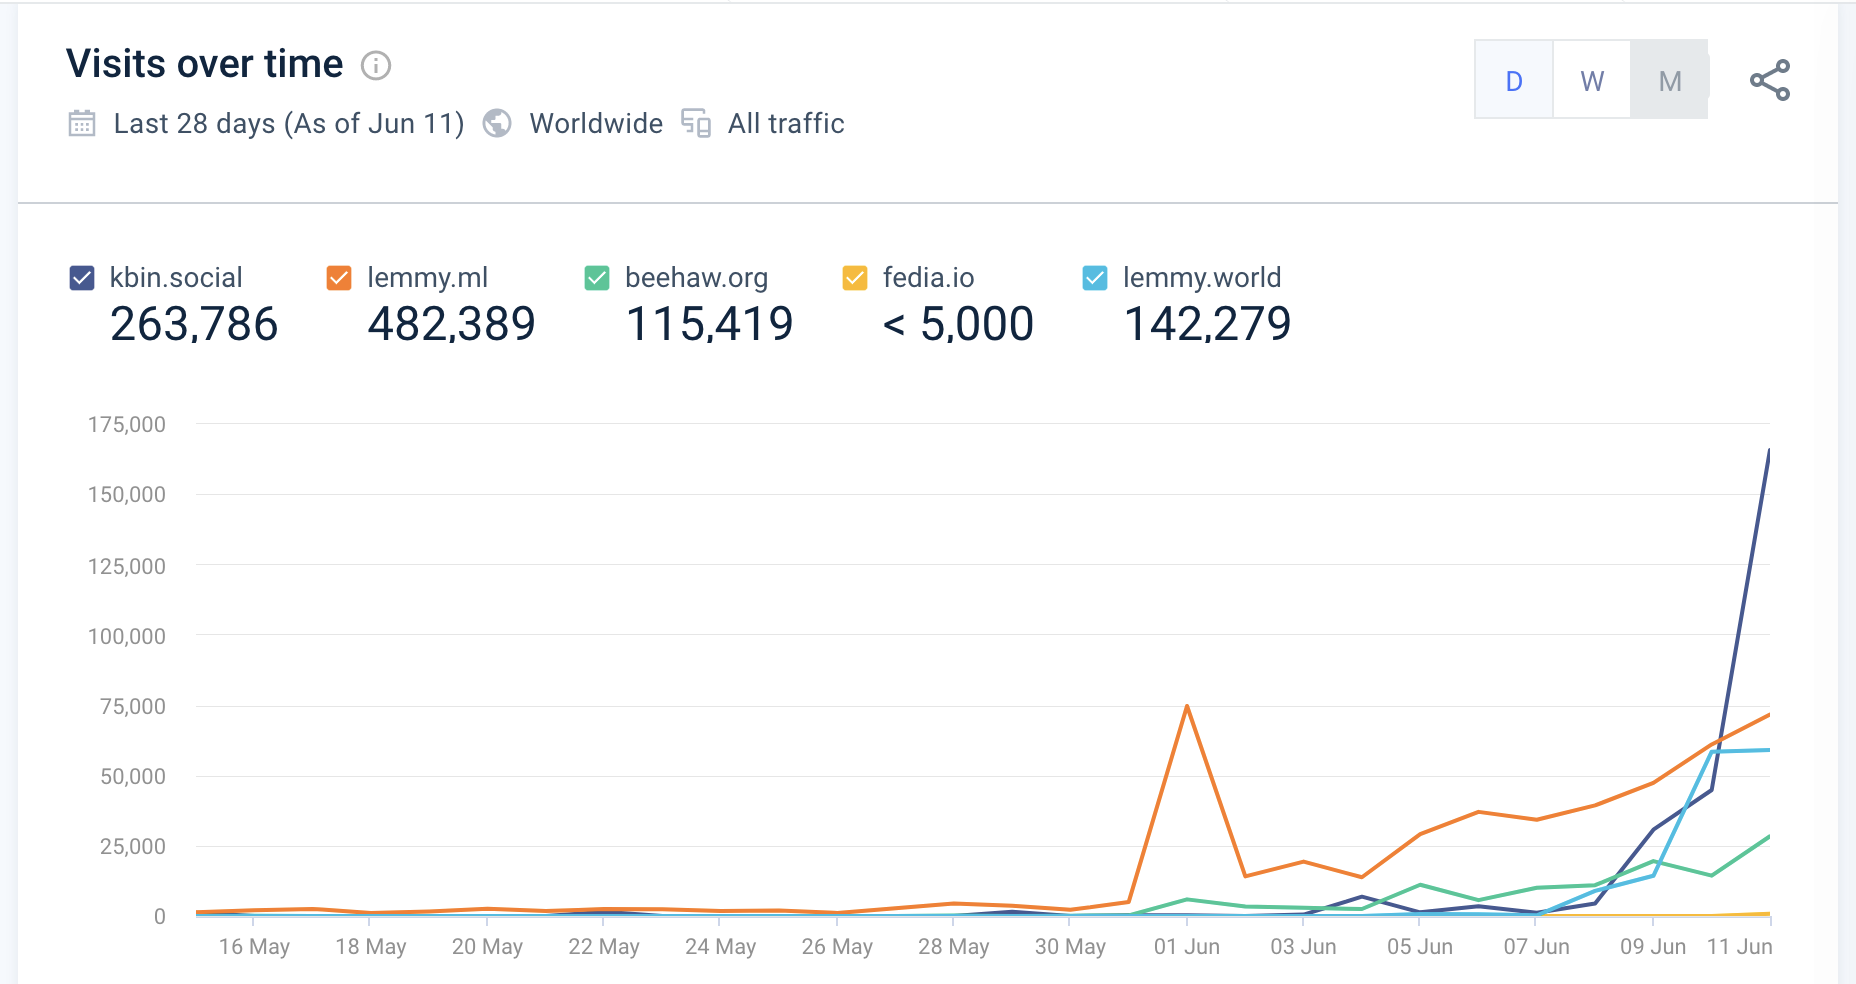Viewport: 1856px width, 984px height.
Task: Click the All traffic label
Action: pyautogui.click(x=786, y=123)
